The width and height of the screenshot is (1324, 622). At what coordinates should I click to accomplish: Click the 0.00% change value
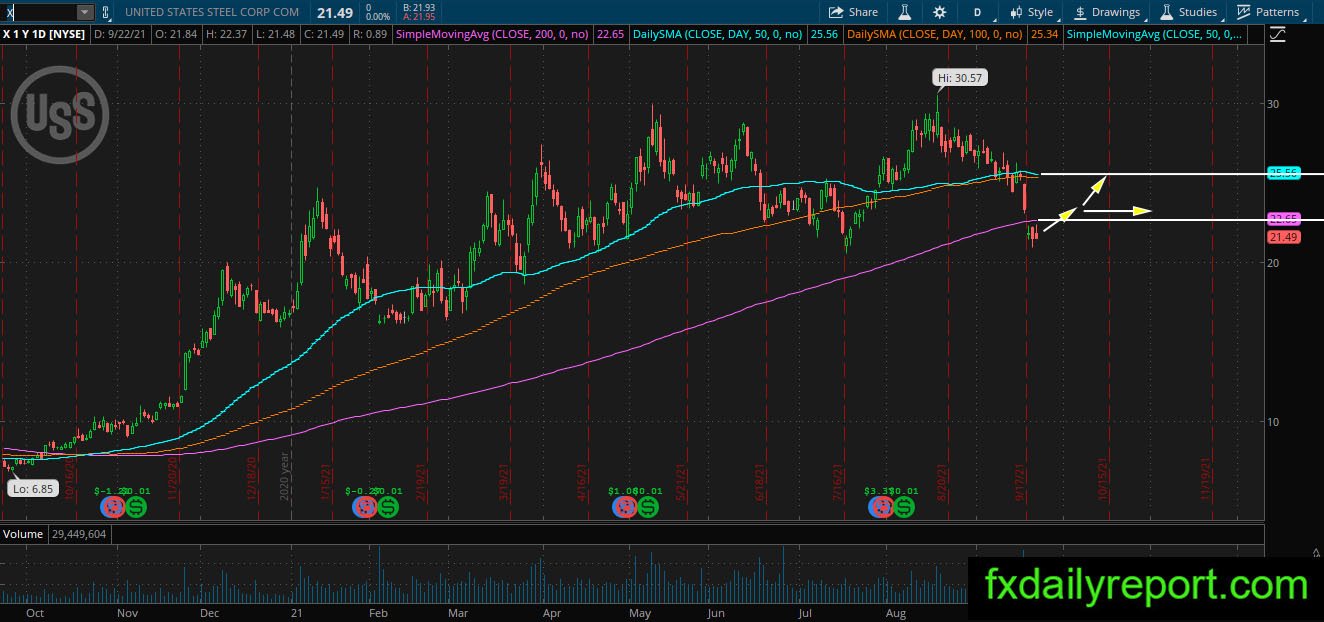coord(378,18)
